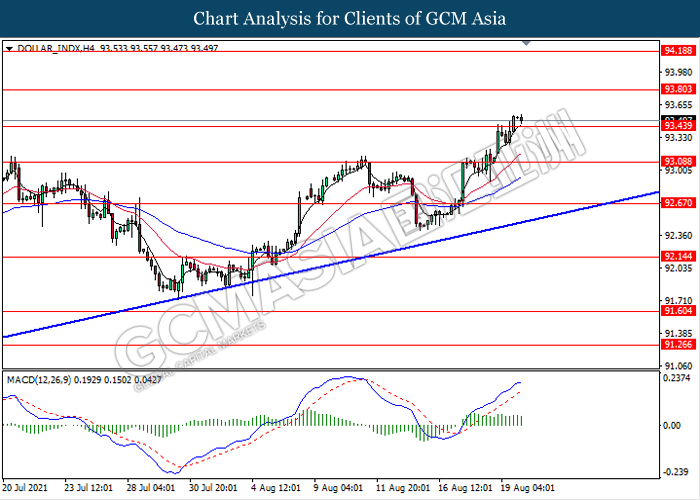The width and height of the screenshot is (700, 500).
Task: Select the 91.266 support price label
Action: [678, 345]
